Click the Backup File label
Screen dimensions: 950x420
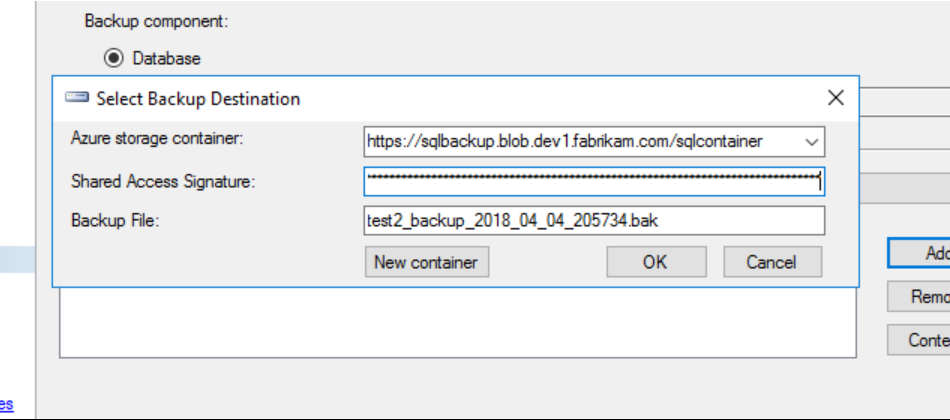coord(116,219)
